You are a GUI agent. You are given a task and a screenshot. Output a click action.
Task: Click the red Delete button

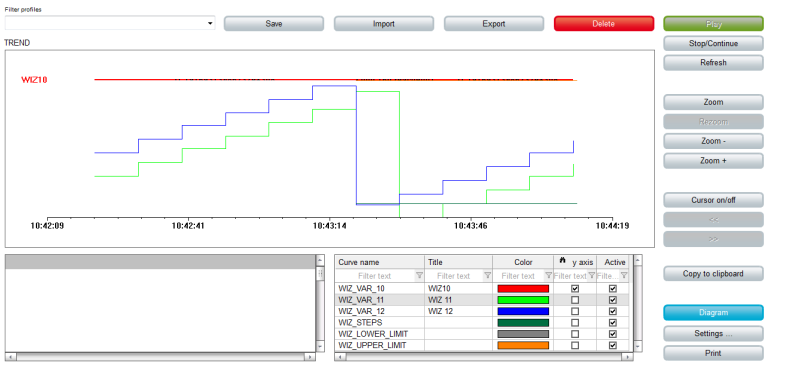(604, 23)
